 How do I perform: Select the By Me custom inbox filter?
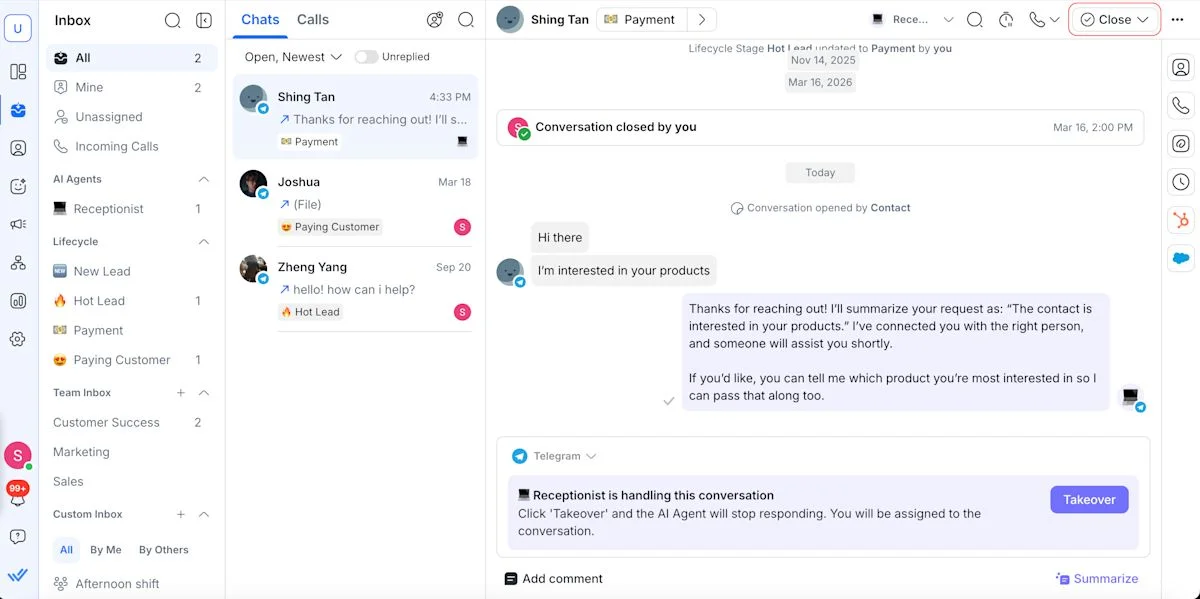106,550
